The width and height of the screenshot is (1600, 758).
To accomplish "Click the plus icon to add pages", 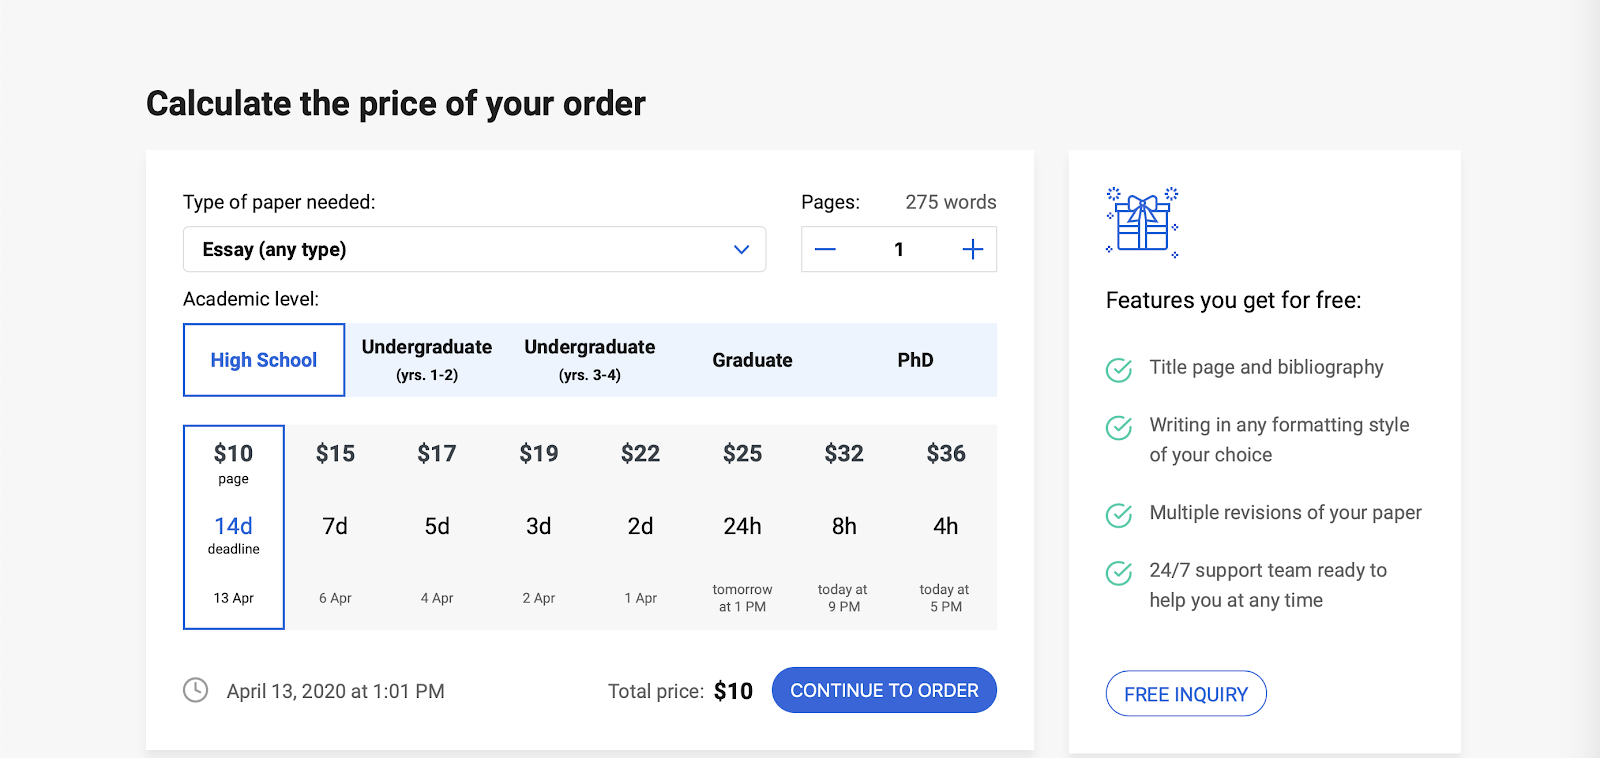I will pos(972,250).
